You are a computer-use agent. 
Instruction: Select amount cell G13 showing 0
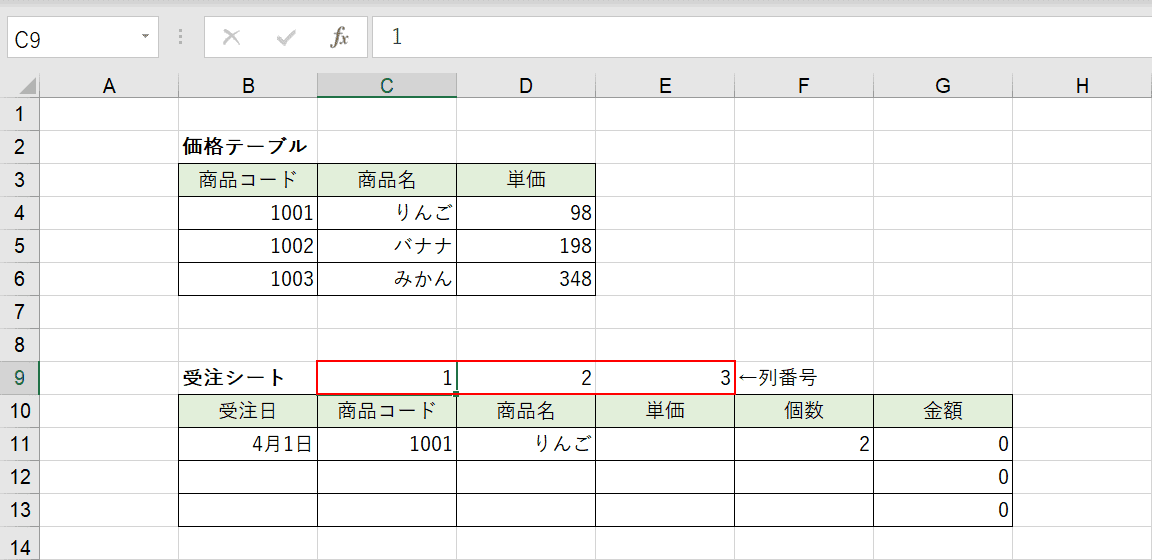[x=943, y=510]
